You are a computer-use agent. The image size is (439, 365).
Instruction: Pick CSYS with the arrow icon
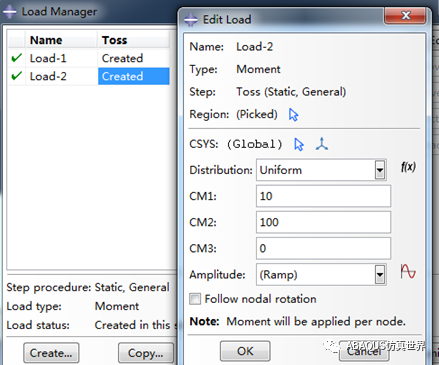pos(299,144)
